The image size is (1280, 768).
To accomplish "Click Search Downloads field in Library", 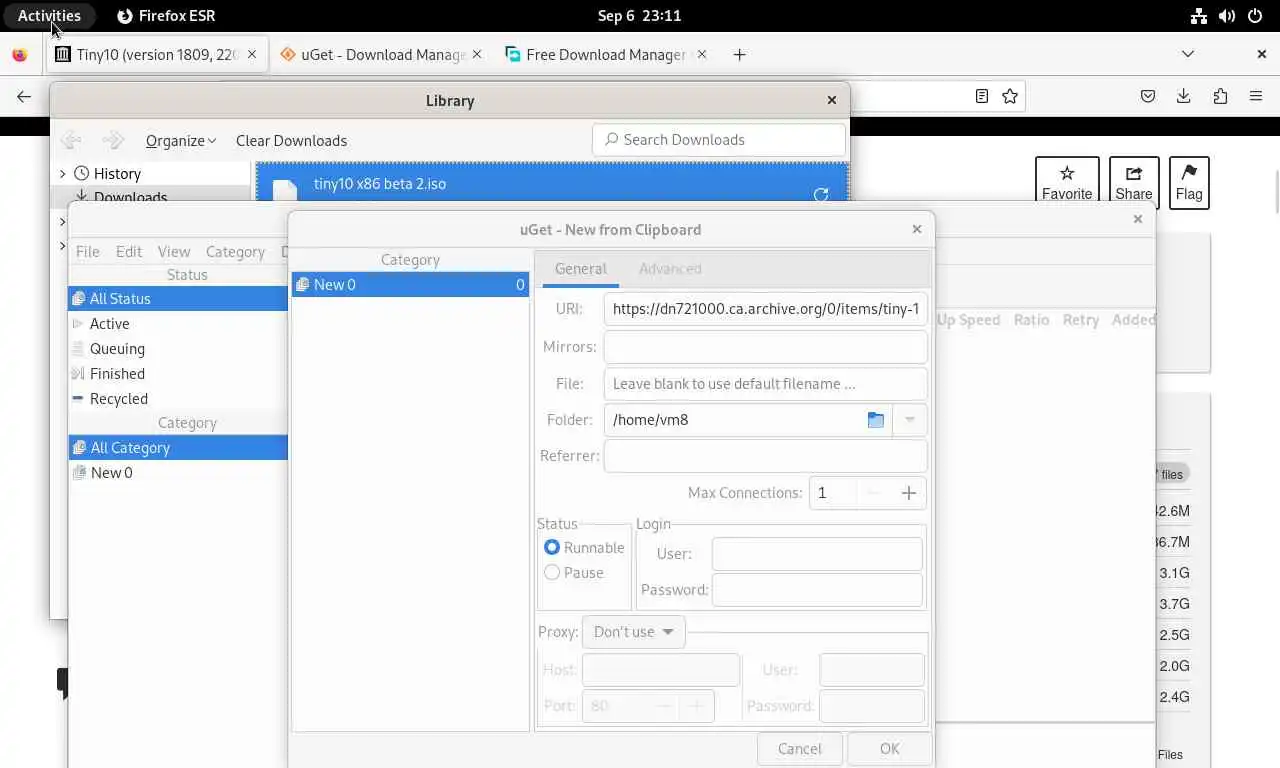I will tap(719, 140).
